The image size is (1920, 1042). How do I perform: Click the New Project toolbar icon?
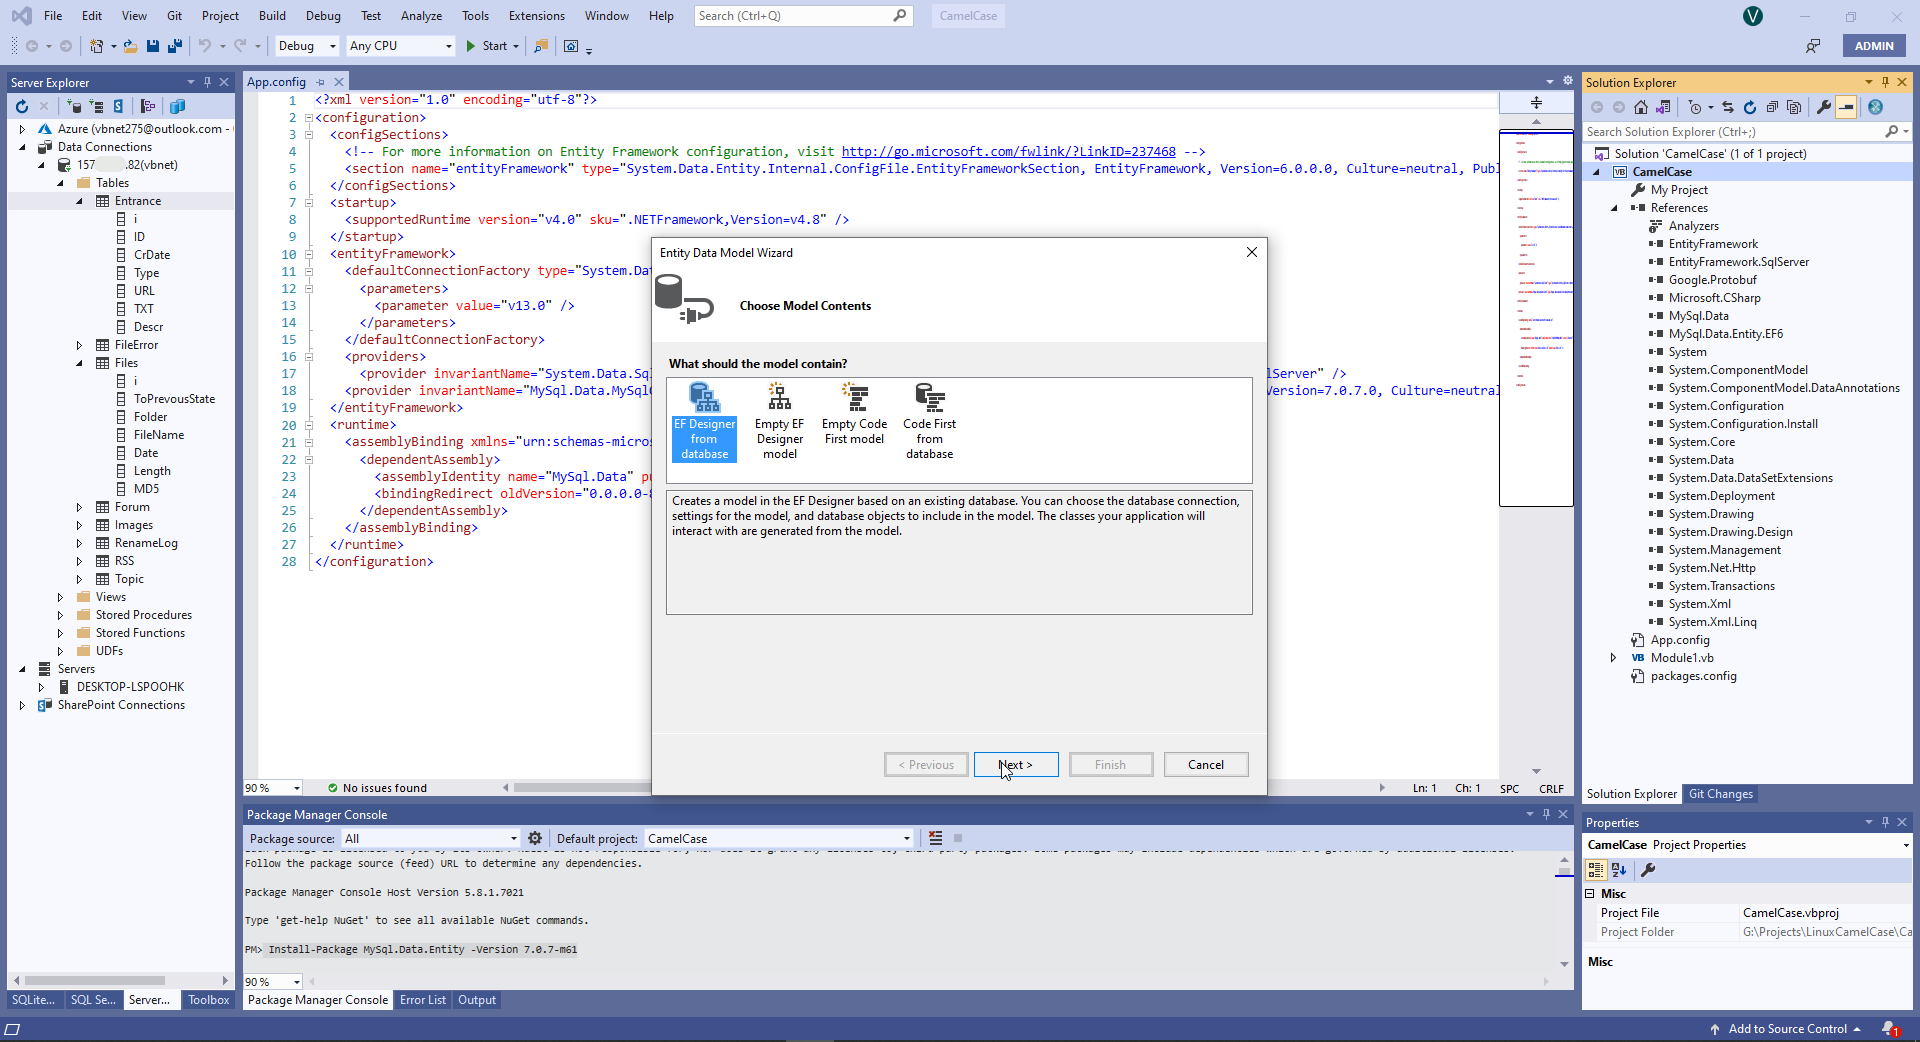click(97, 46)
